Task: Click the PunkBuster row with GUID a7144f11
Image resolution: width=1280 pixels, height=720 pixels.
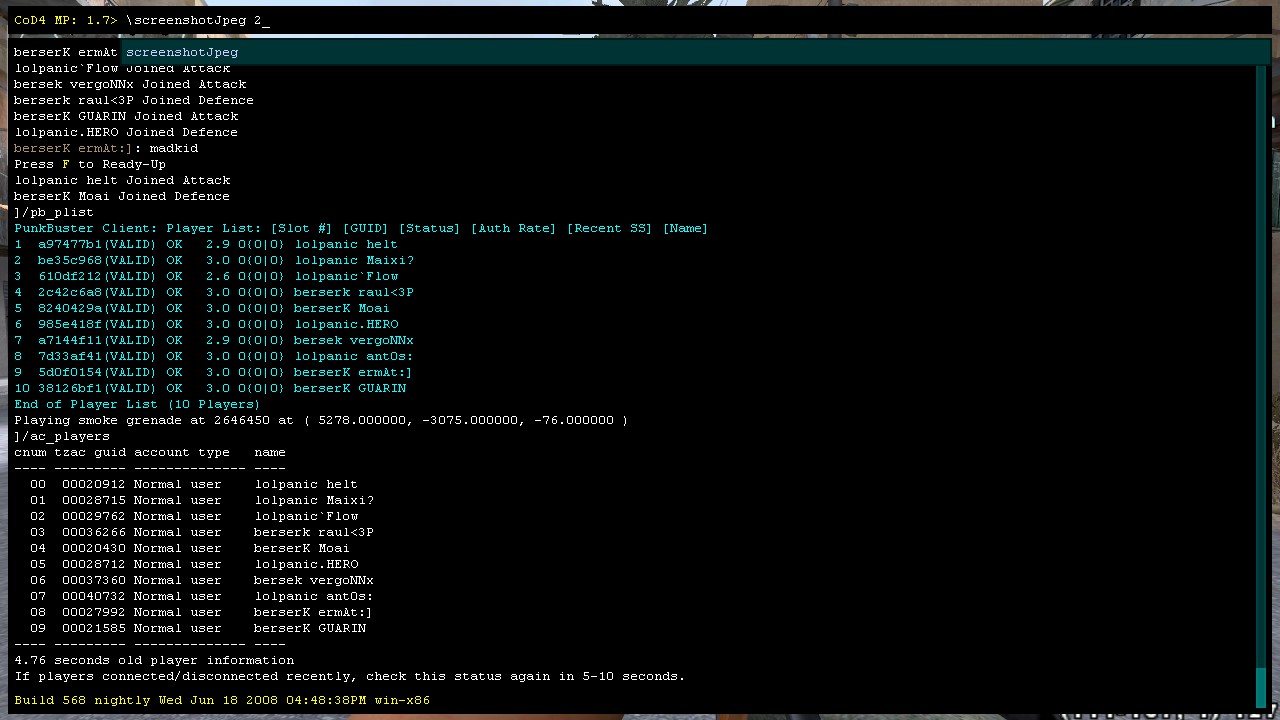Action: [x=214, y=340]
